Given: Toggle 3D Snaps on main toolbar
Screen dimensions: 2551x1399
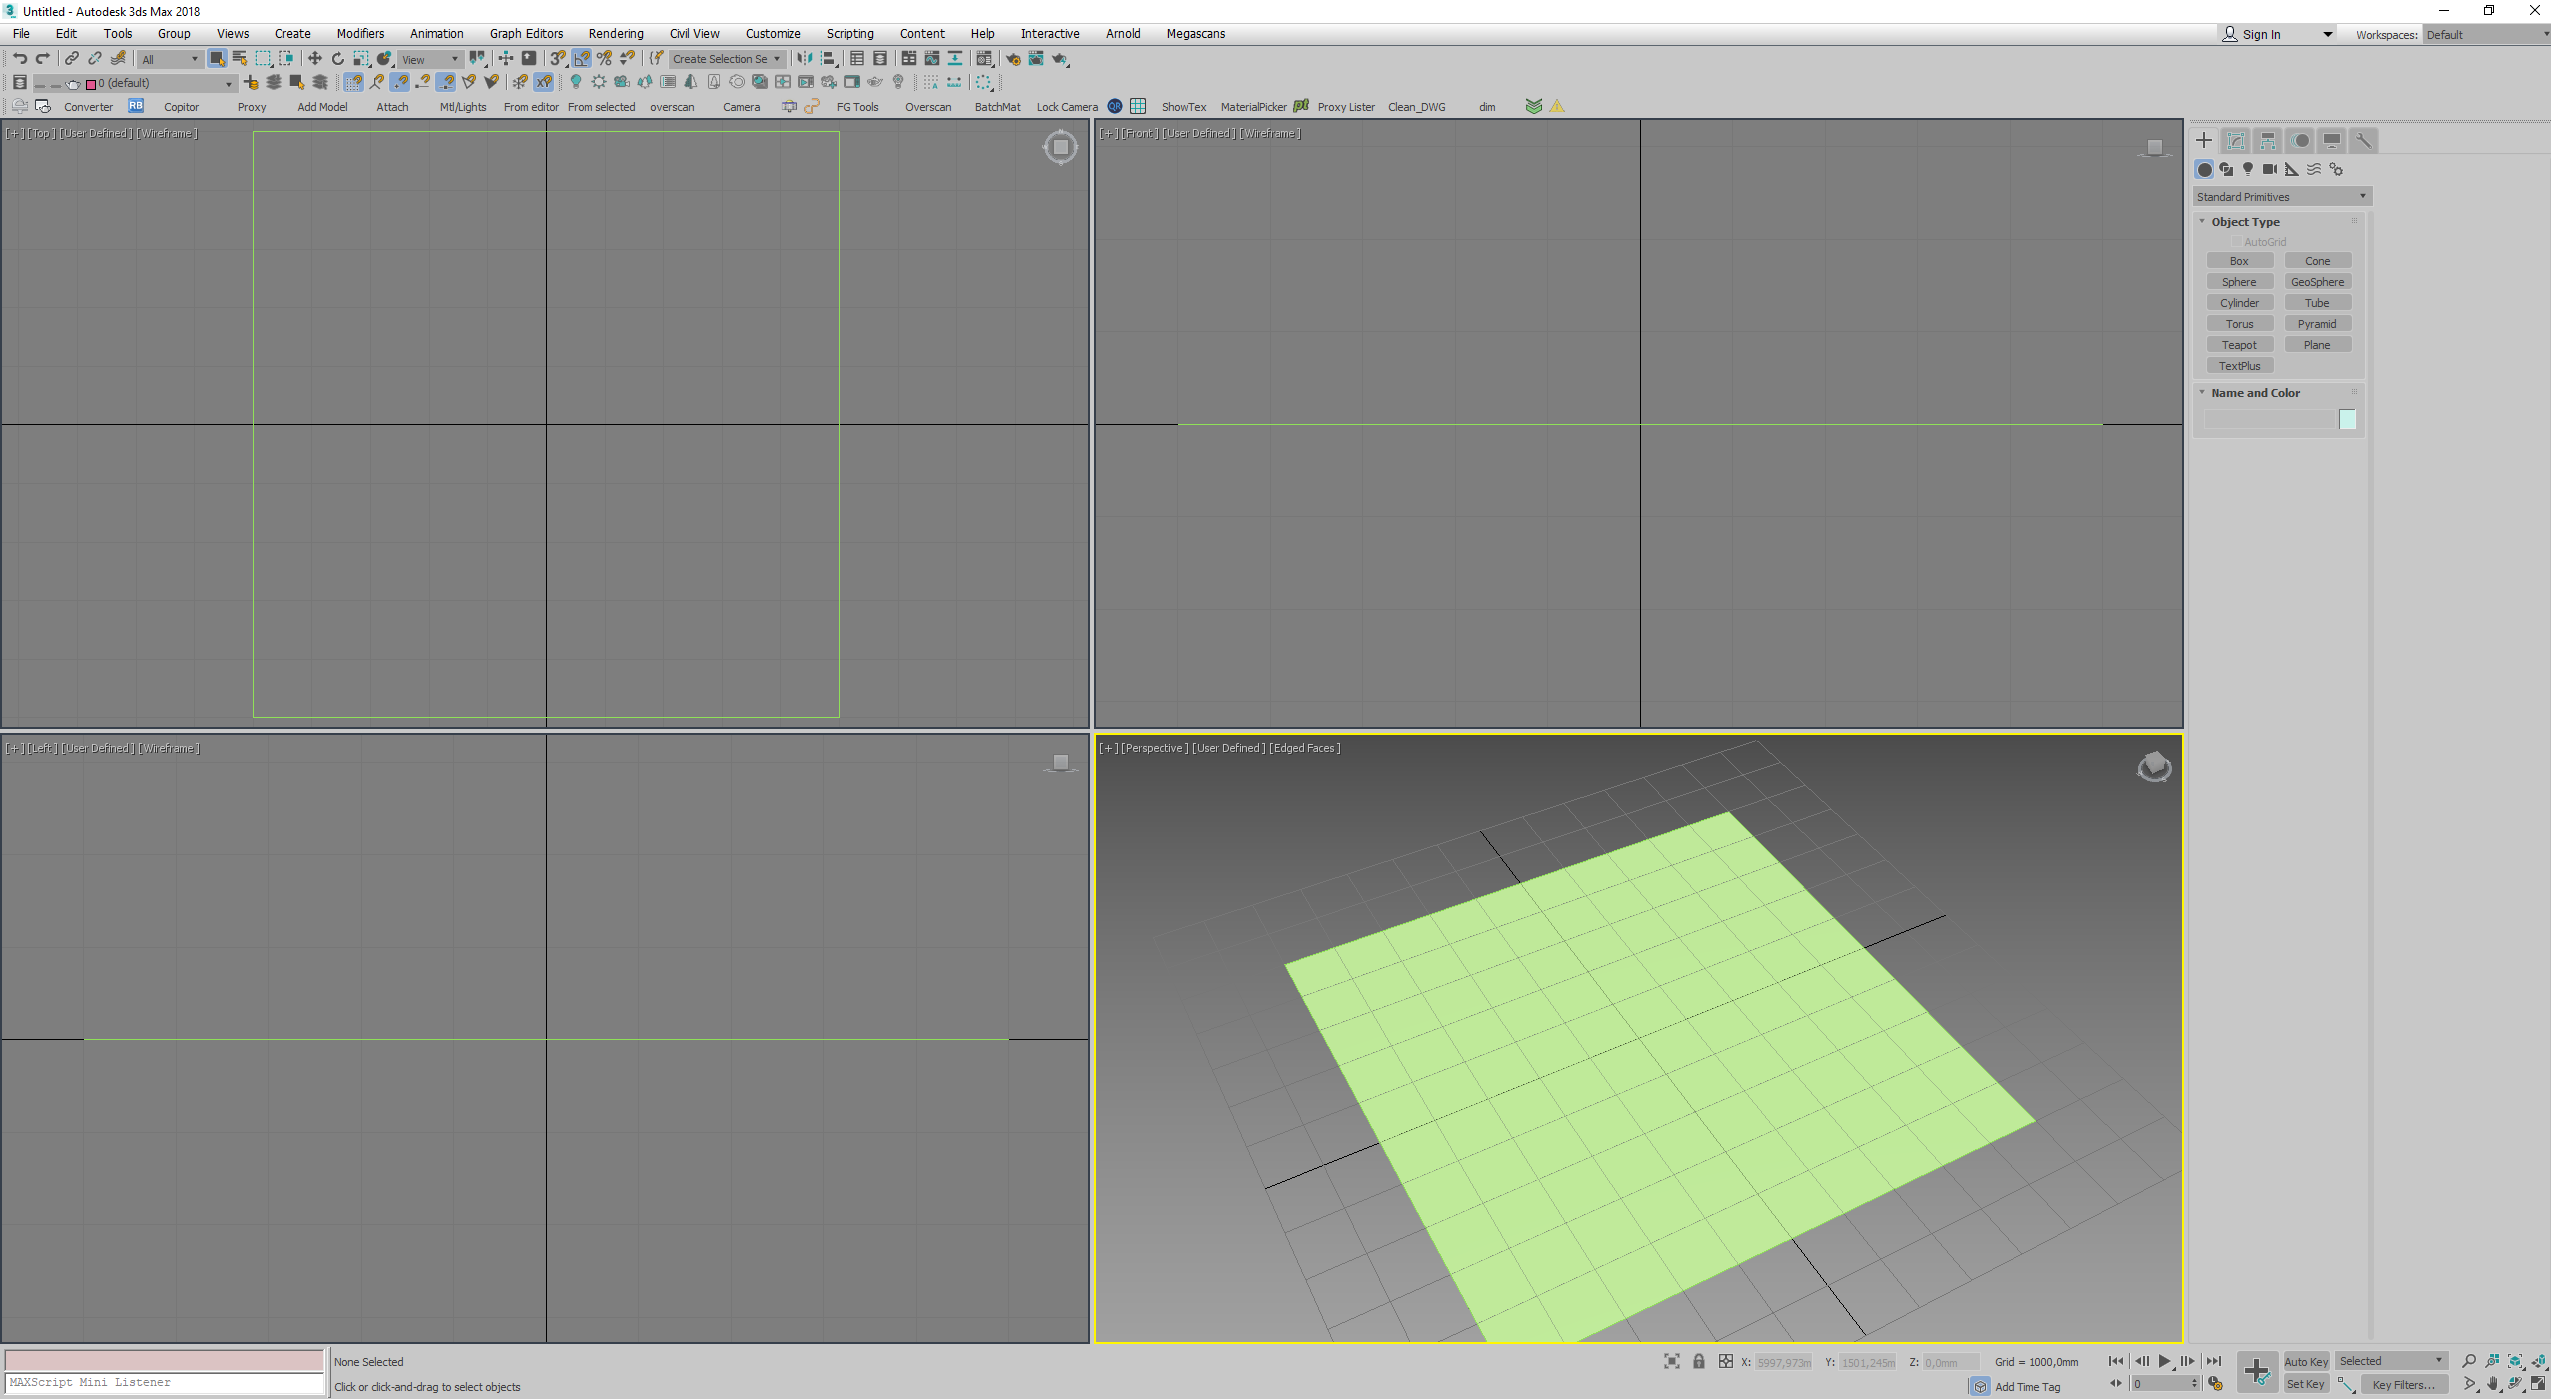Looking at the screenshot, I should point(558,59).
